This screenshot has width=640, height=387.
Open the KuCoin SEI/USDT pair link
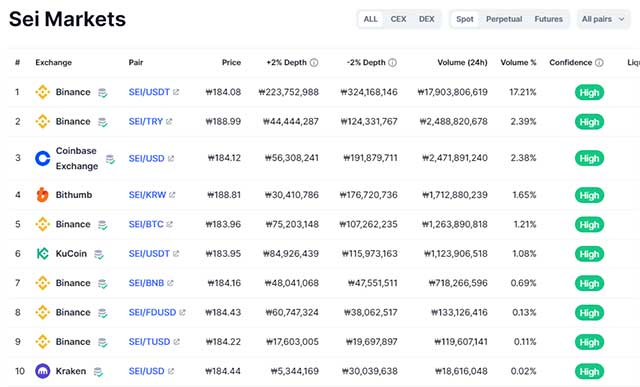coord(149,254)
